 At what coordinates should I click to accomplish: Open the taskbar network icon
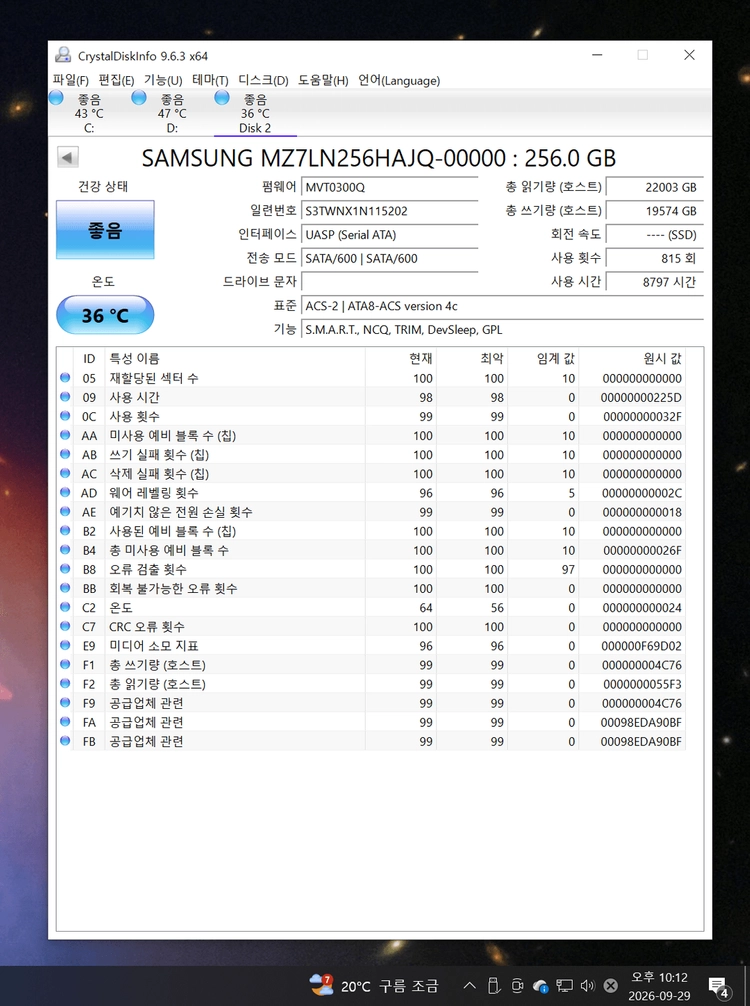tap(564, 985)
